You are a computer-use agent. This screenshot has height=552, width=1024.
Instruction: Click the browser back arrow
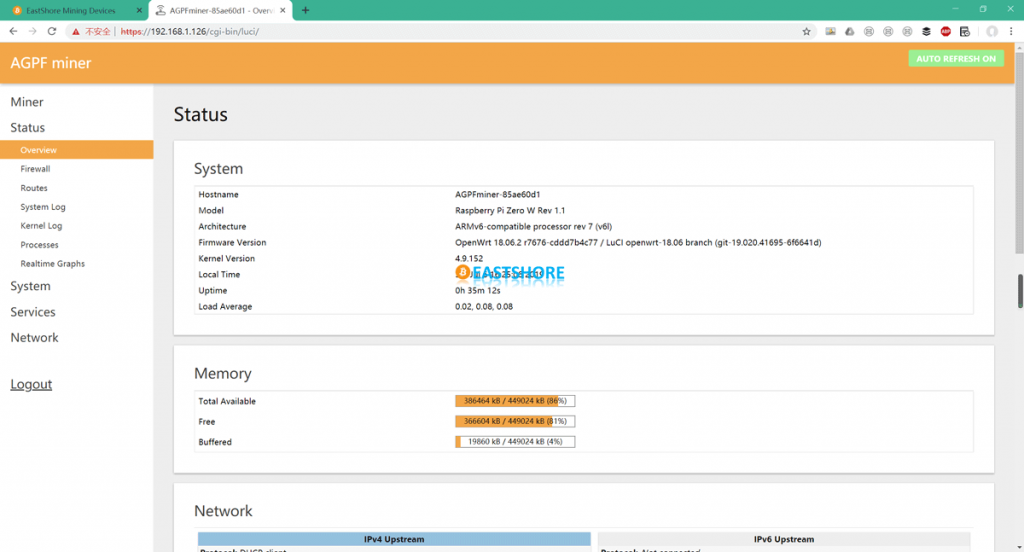[13, 31]
